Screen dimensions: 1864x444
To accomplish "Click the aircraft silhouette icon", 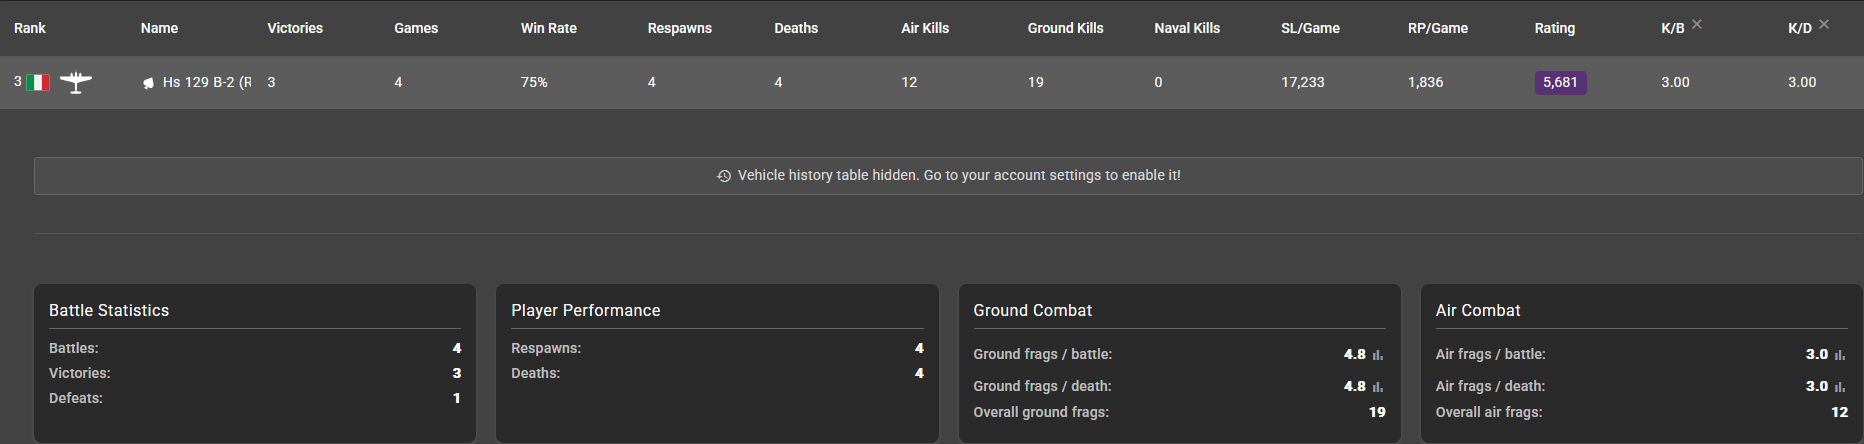I will (x=75, y=82).
